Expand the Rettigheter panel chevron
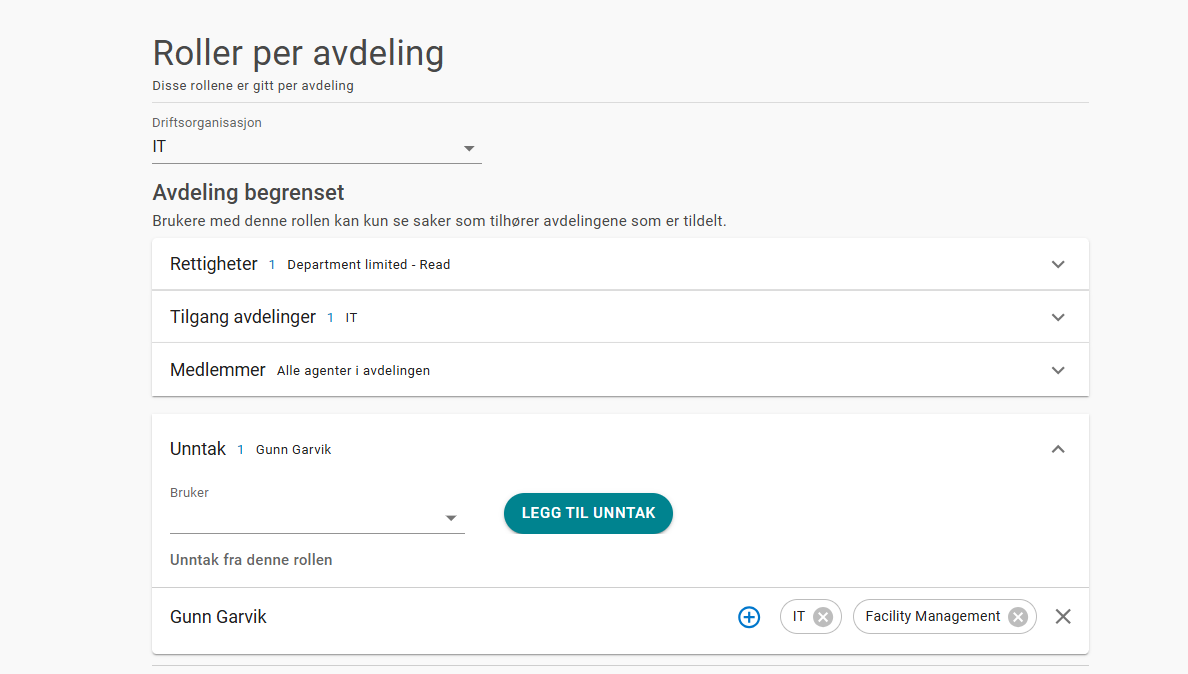1188x674 pixels. 1058,265
